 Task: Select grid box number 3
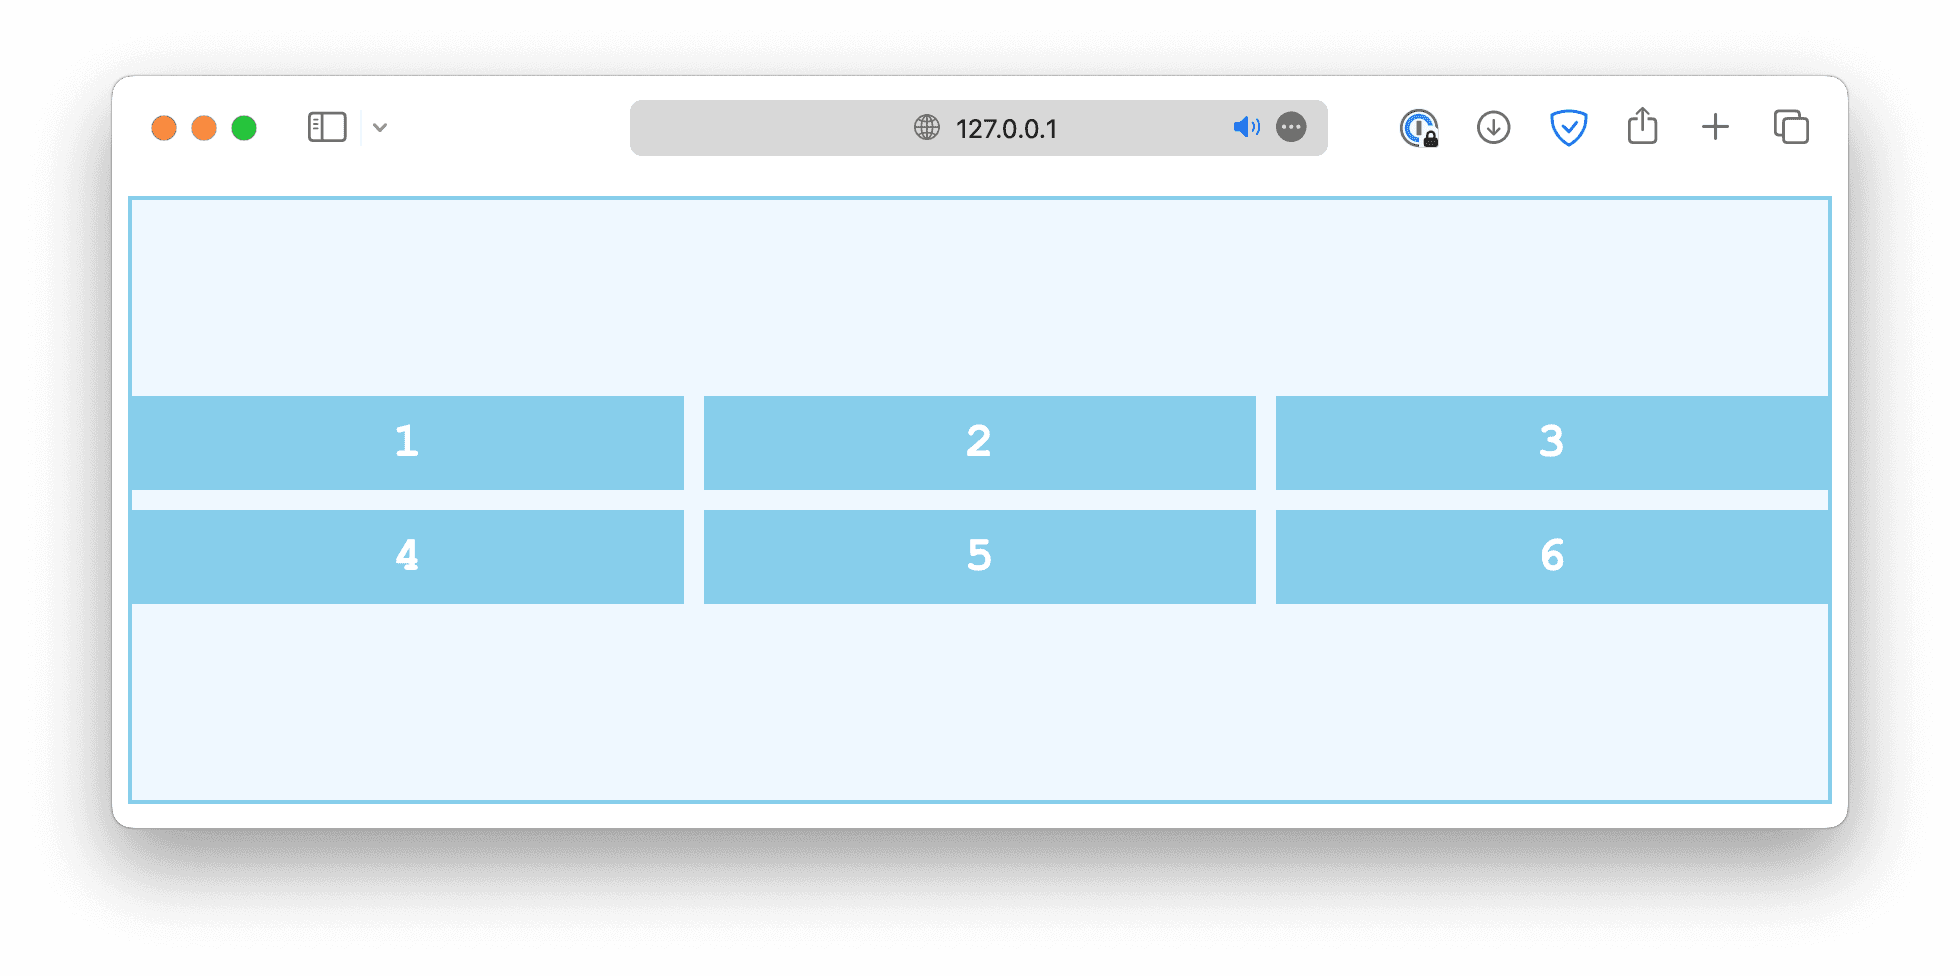point(1551,443)
